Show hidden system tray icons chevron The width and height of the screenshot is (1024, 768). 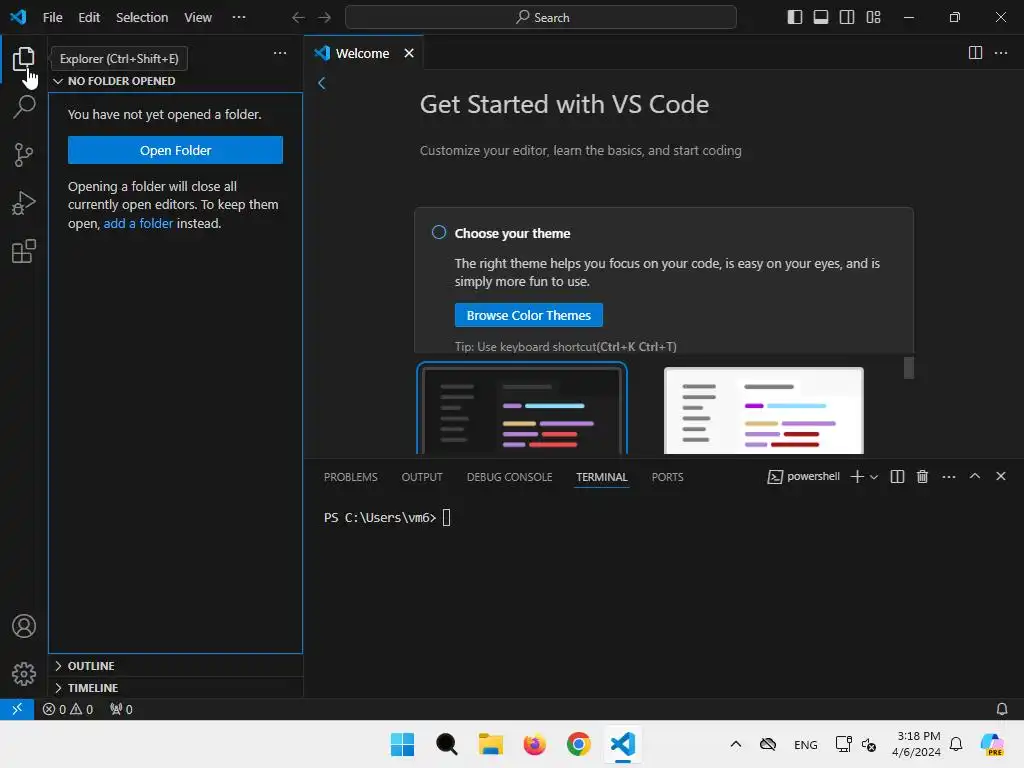tap(735, 744)
